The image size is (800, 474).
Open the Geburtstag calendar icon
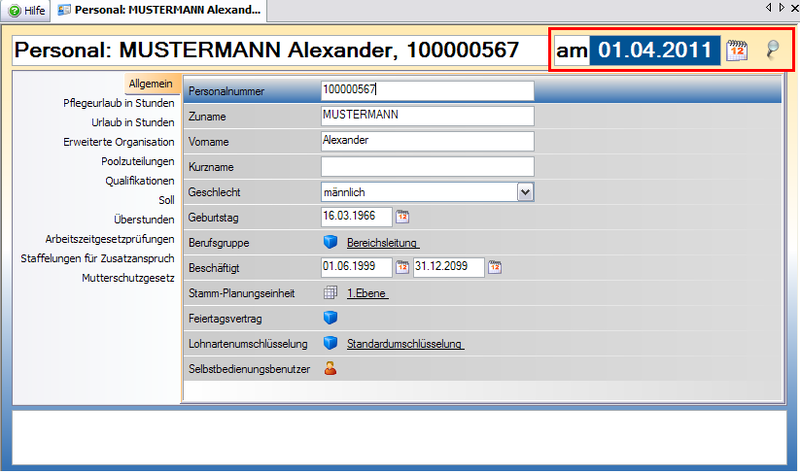[402, 216]
